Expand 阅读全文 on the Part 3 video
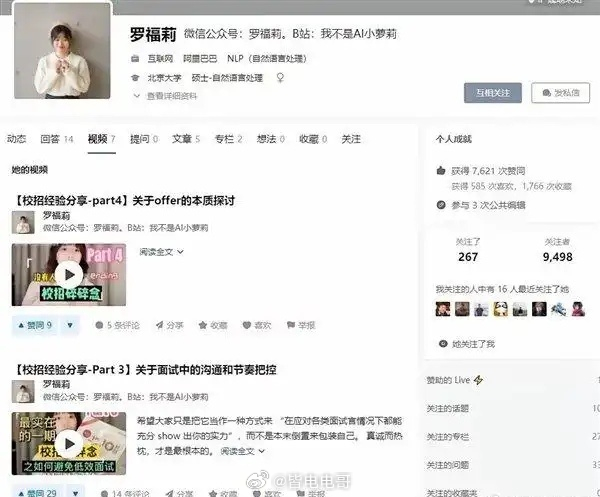Image resolution: width=600 pixels, height=497 pixels. 243,451
